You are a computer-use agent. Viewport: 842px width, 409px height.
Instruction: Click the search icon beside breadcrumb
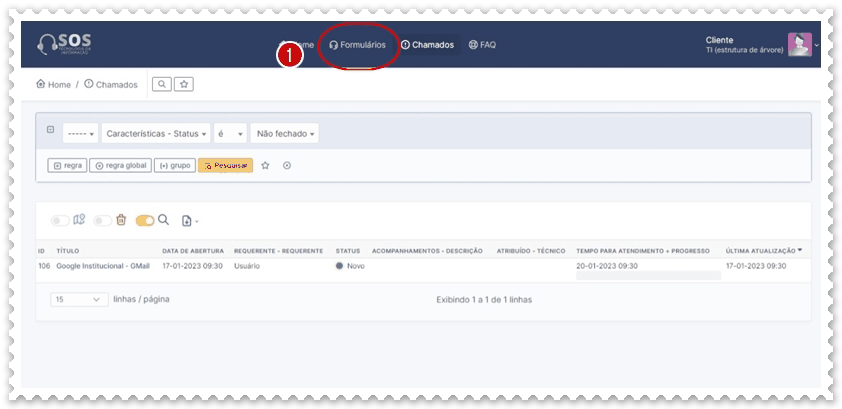[162, 85]
